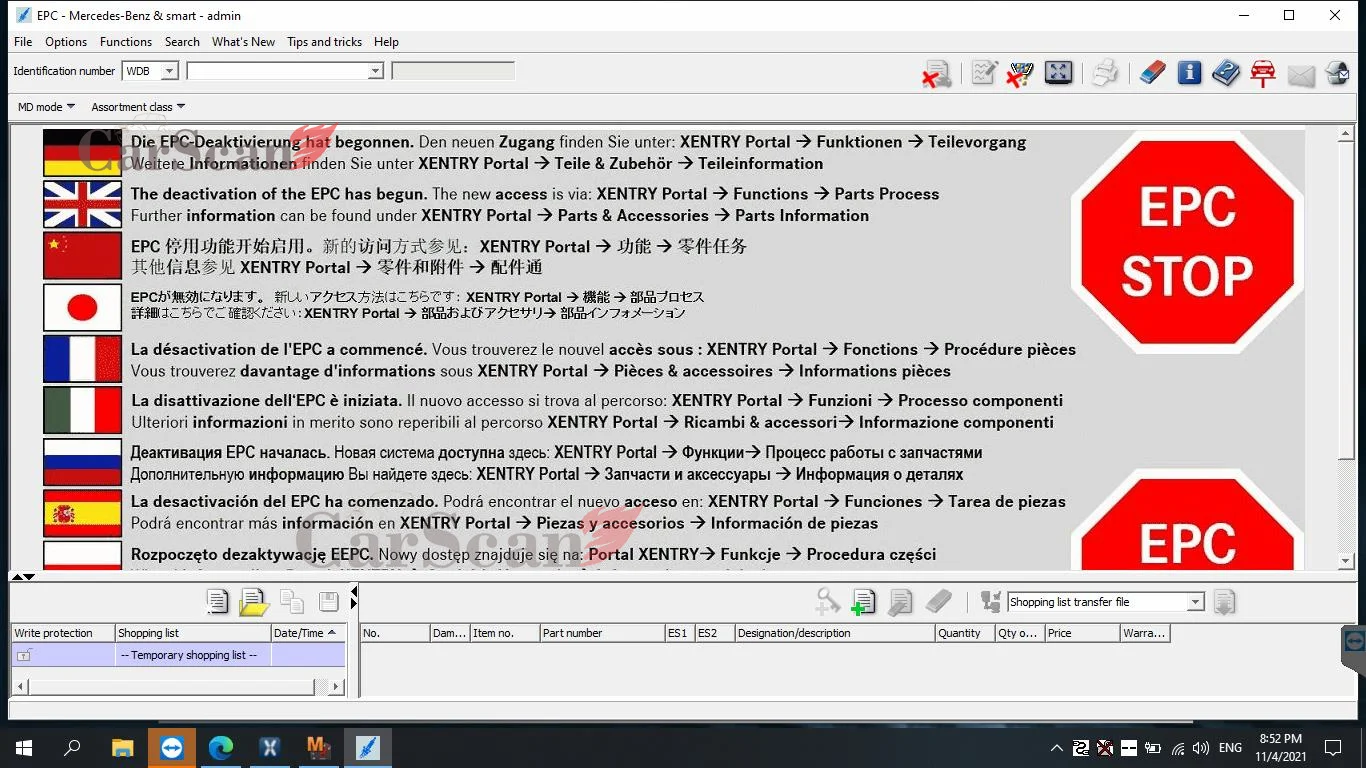Click the Shopping list column header
The image size is (1366, 768).
[x=193, y=633]
